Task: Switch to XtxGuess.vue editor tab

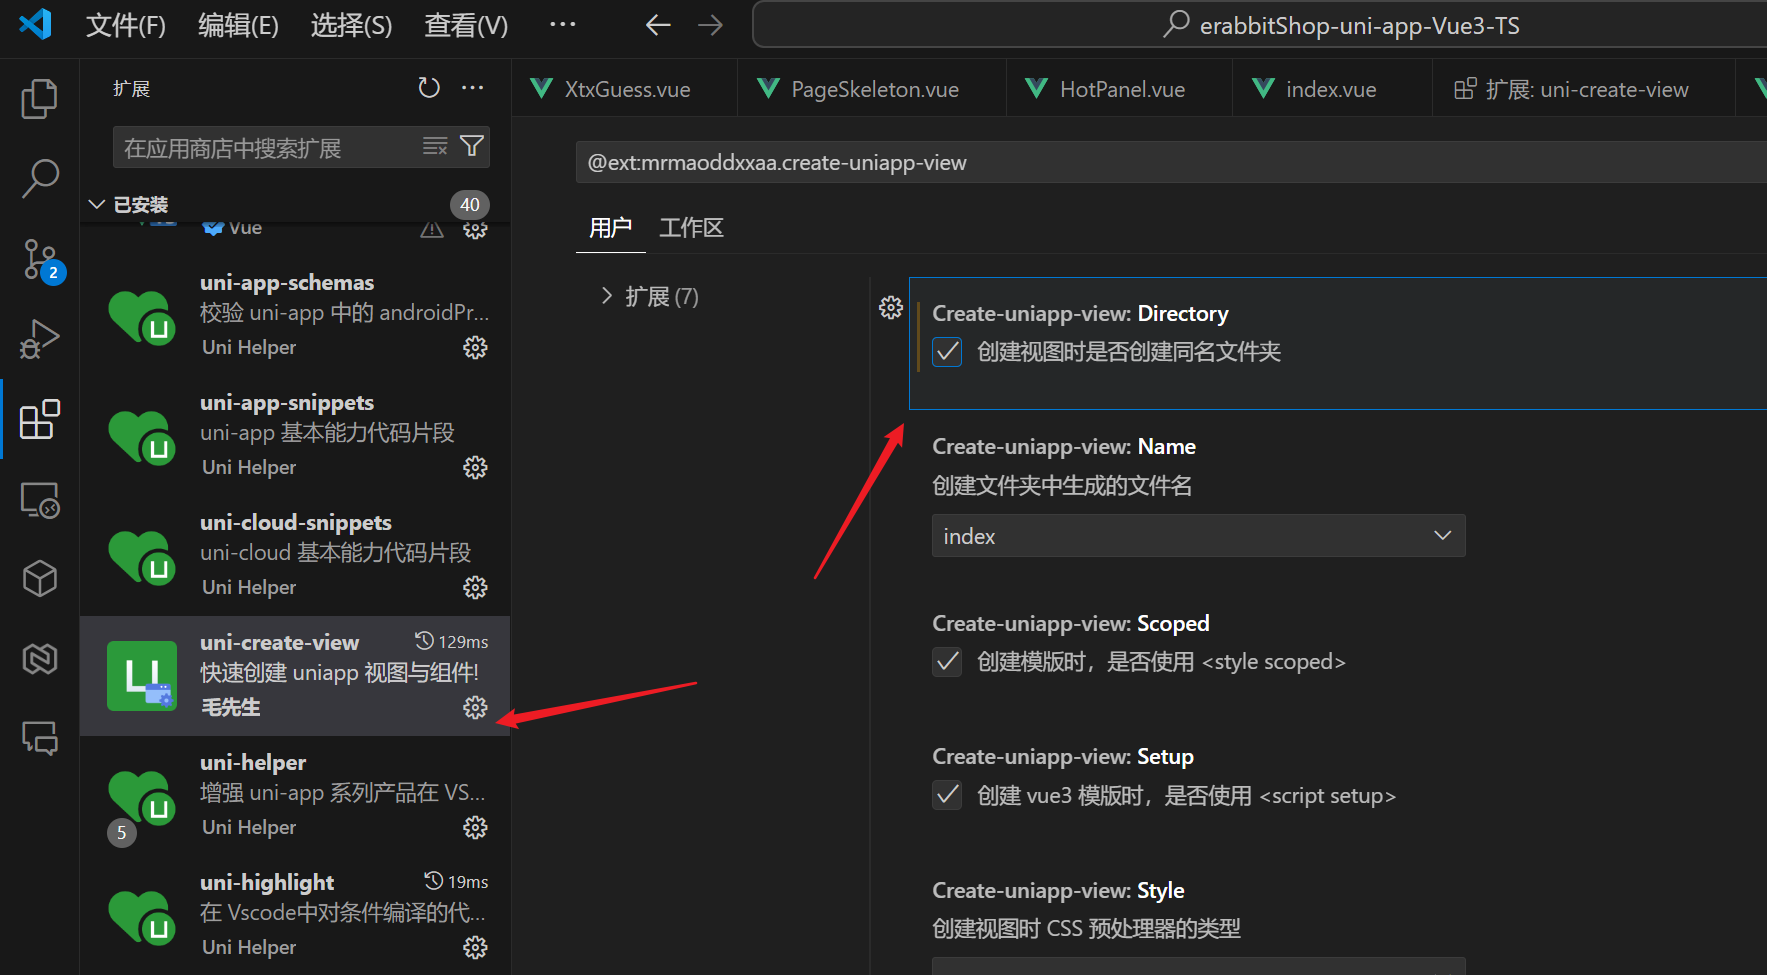Action: 625,89
